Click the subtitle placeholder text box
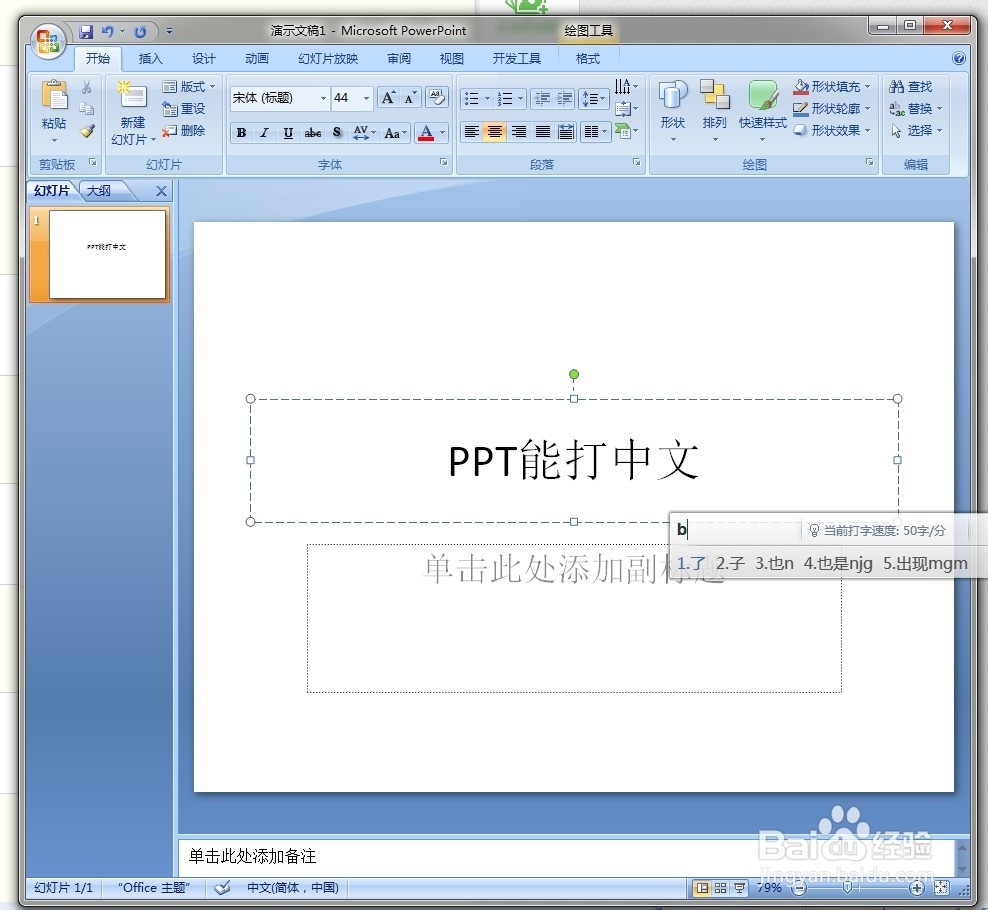Screen dimensions: 988x910 [x=574, y=618]
